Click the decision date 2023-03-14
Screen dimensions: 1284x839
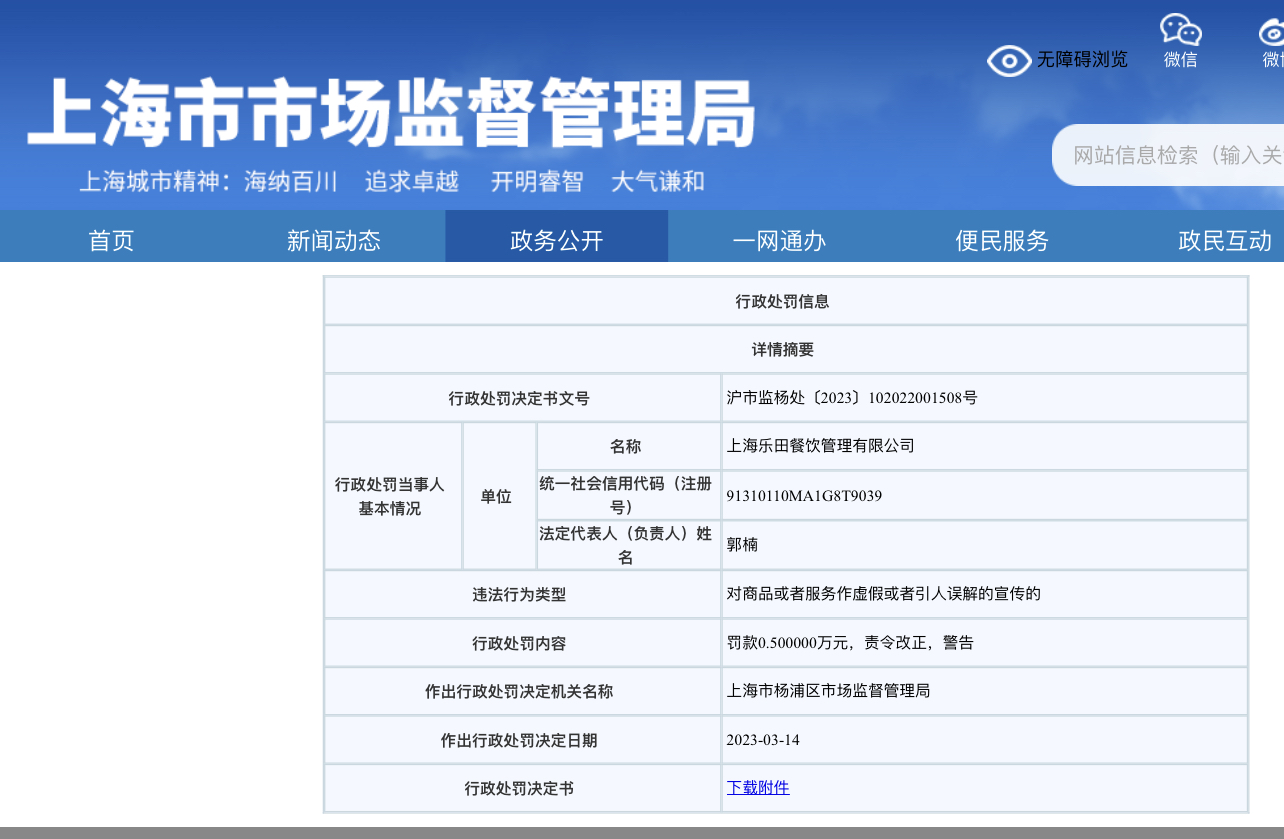point(763,740)
